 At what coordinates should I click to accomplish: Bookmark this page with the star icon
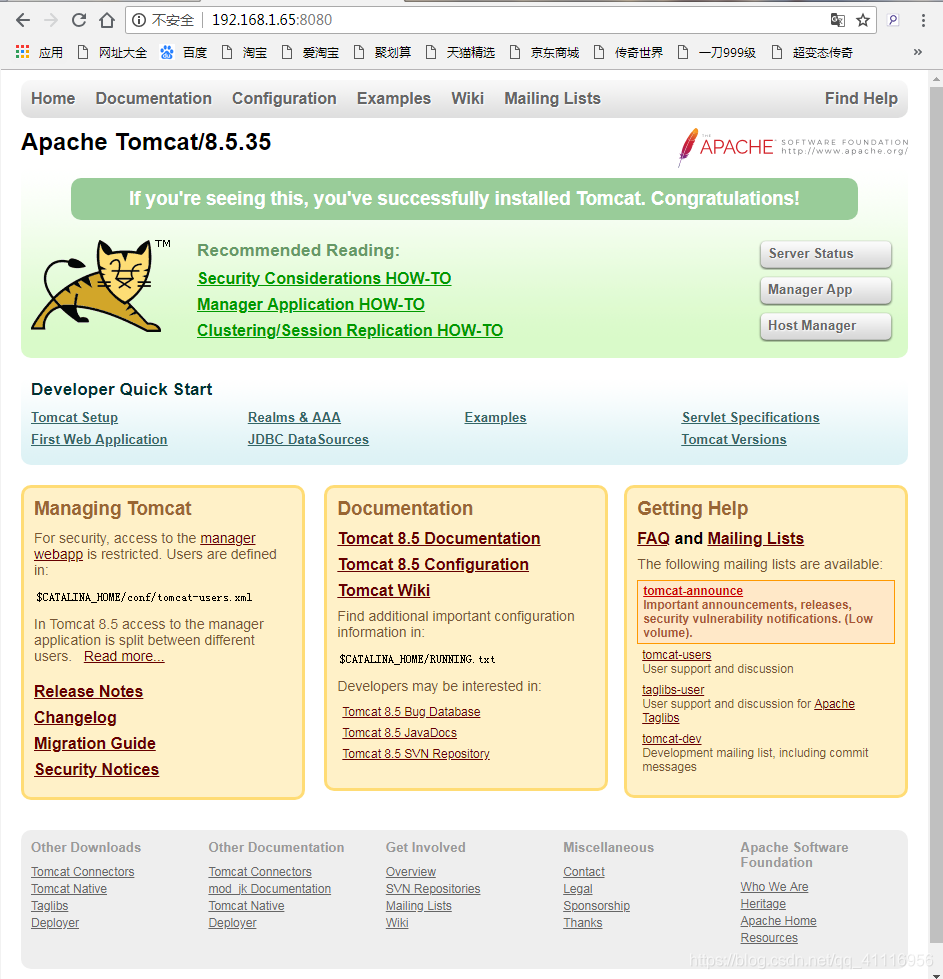(x=863, y=20)
